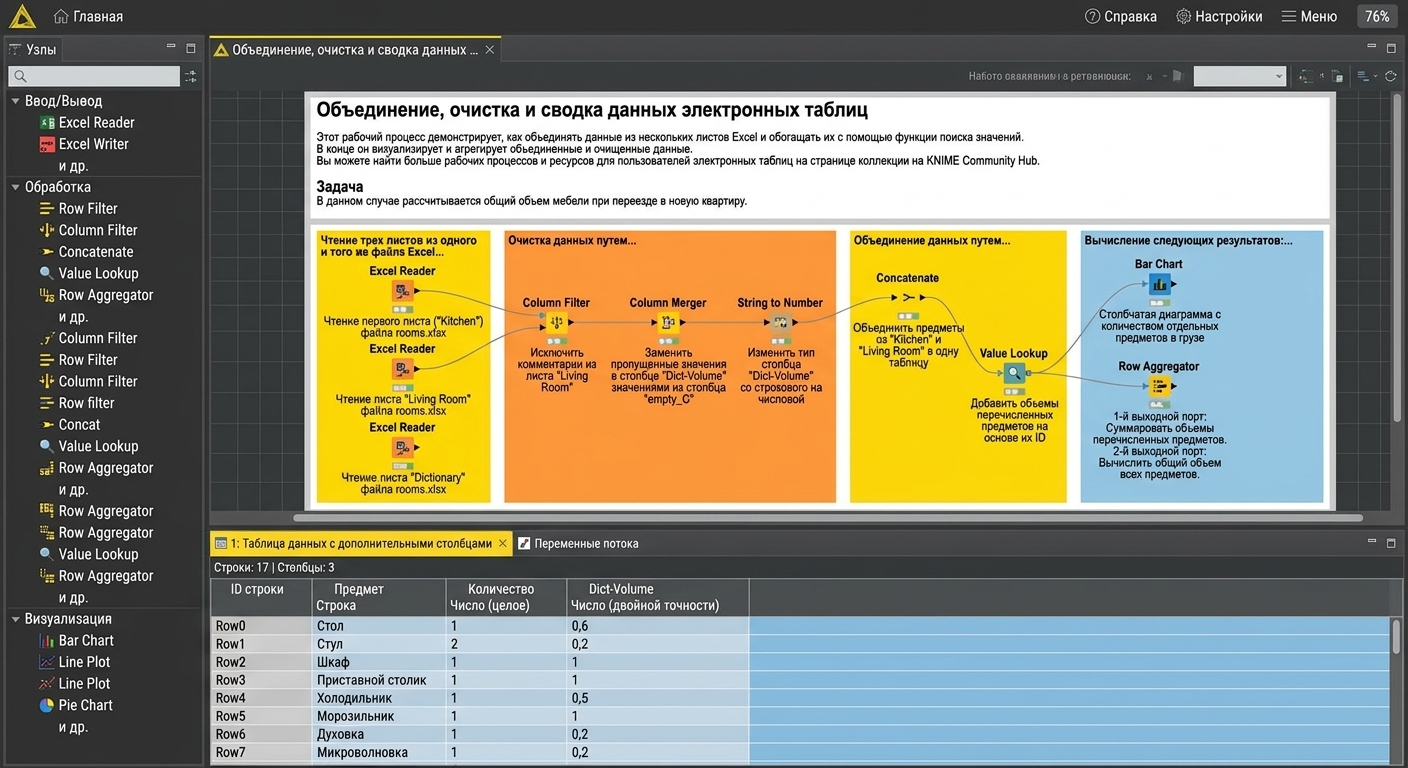The height and width of the screenshot is (768, 1408).
Task: Open the empty toolbar combo box
Action: point(1239,76)
